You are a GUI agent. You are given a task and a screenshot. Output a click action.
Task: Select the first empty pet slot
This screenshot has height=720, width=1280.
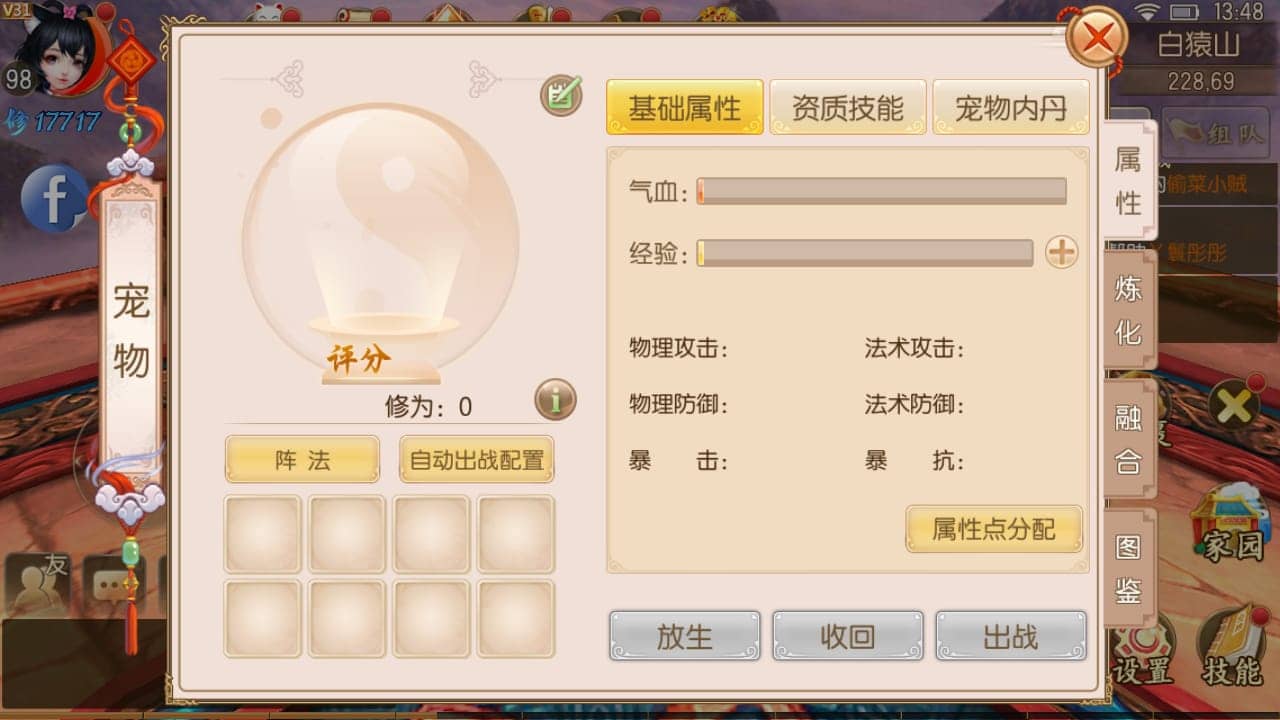(x=263, y=534)
